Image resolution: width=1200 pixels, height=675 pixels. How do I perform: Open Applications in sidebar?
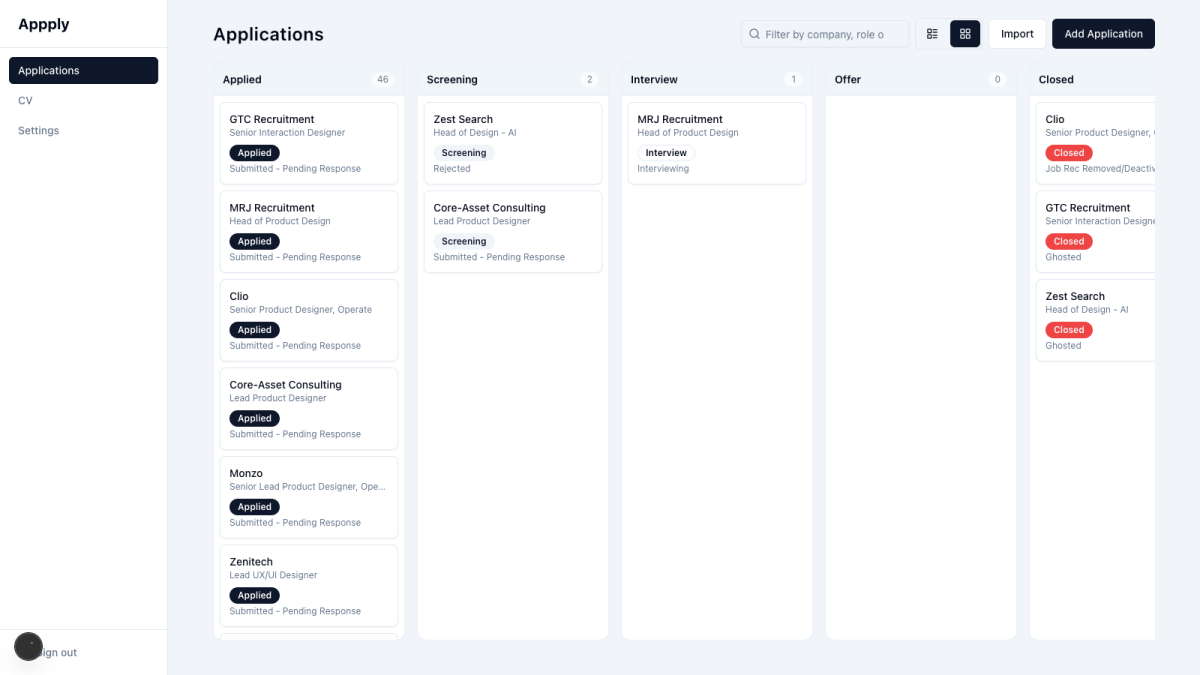coord(83,70)
